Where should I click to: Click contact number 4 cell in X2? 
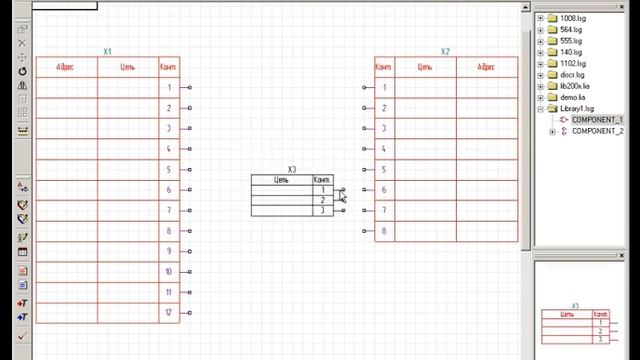[384, 149]
